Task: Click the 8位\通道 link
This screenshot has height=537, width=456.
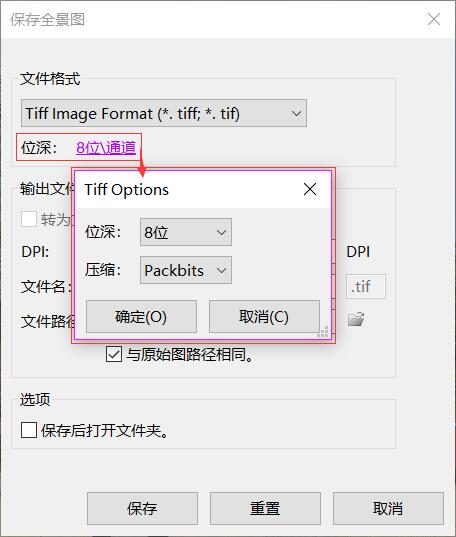Action: [106, 148]
